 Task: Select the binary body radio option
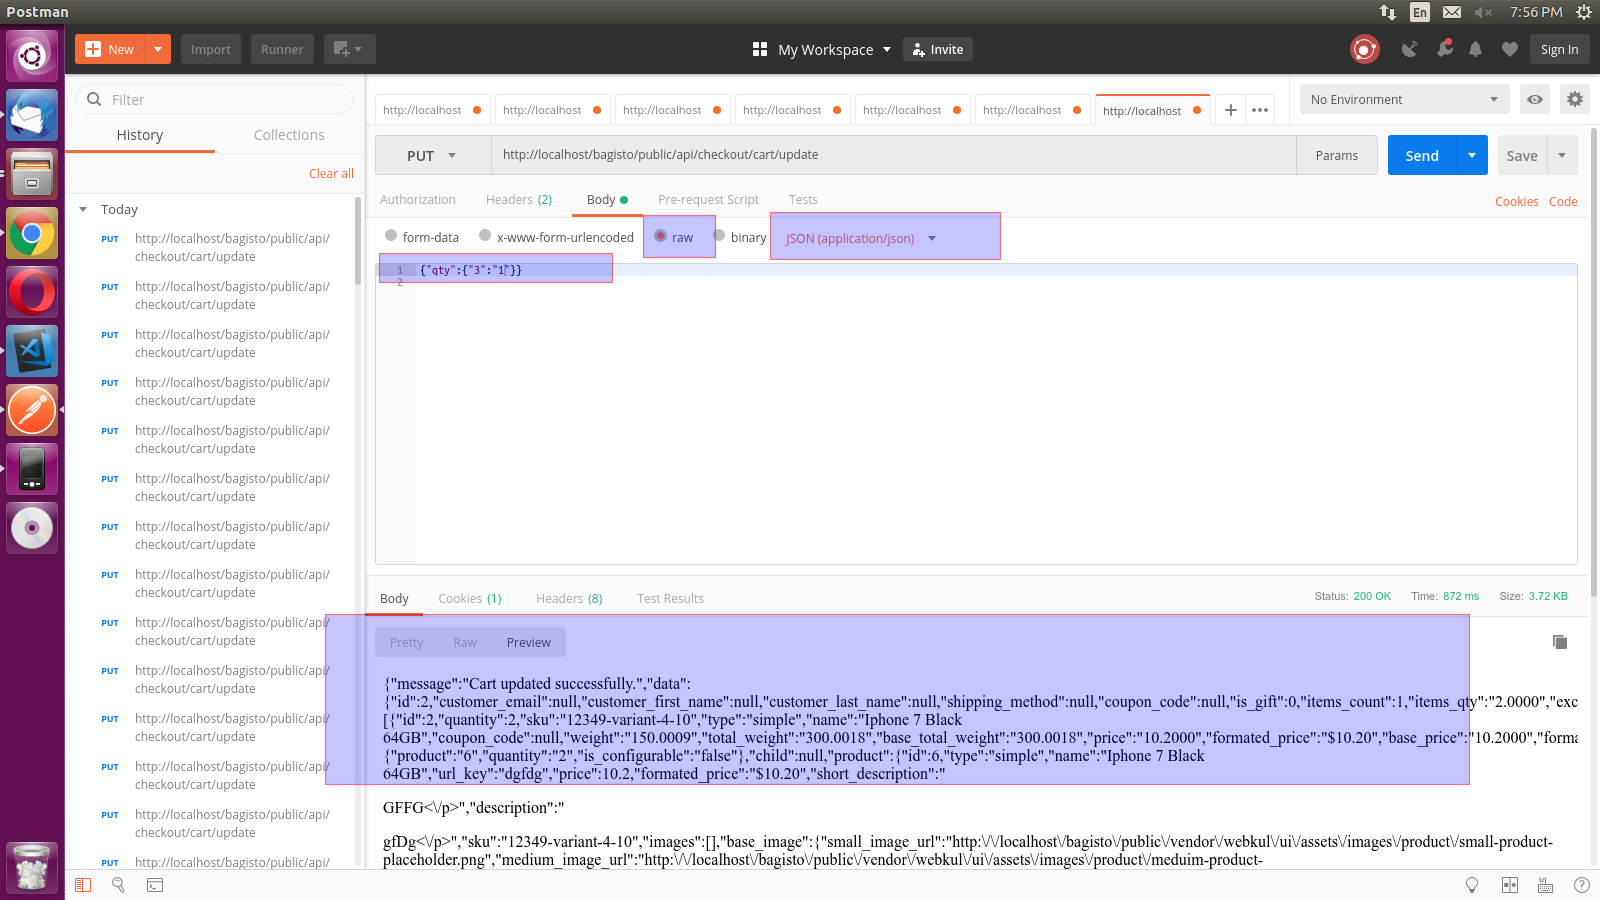pyautogui.click(x=719, y=236)
